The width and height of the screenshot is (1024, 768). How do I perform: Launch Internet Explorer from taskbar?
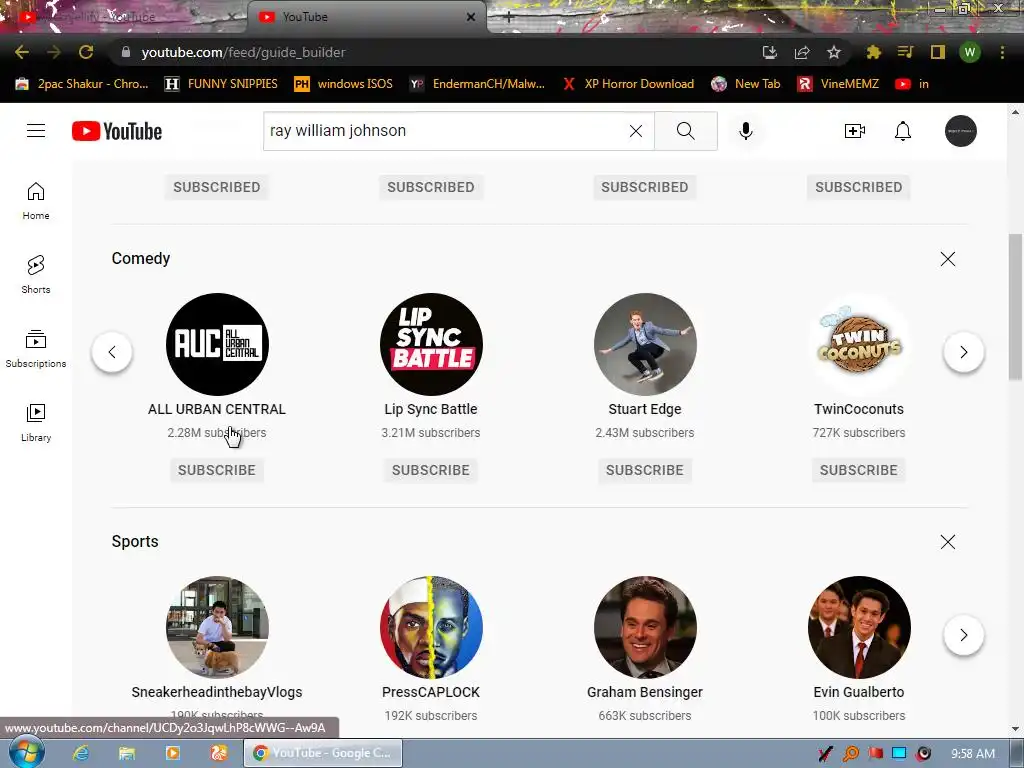pos(81,753)
